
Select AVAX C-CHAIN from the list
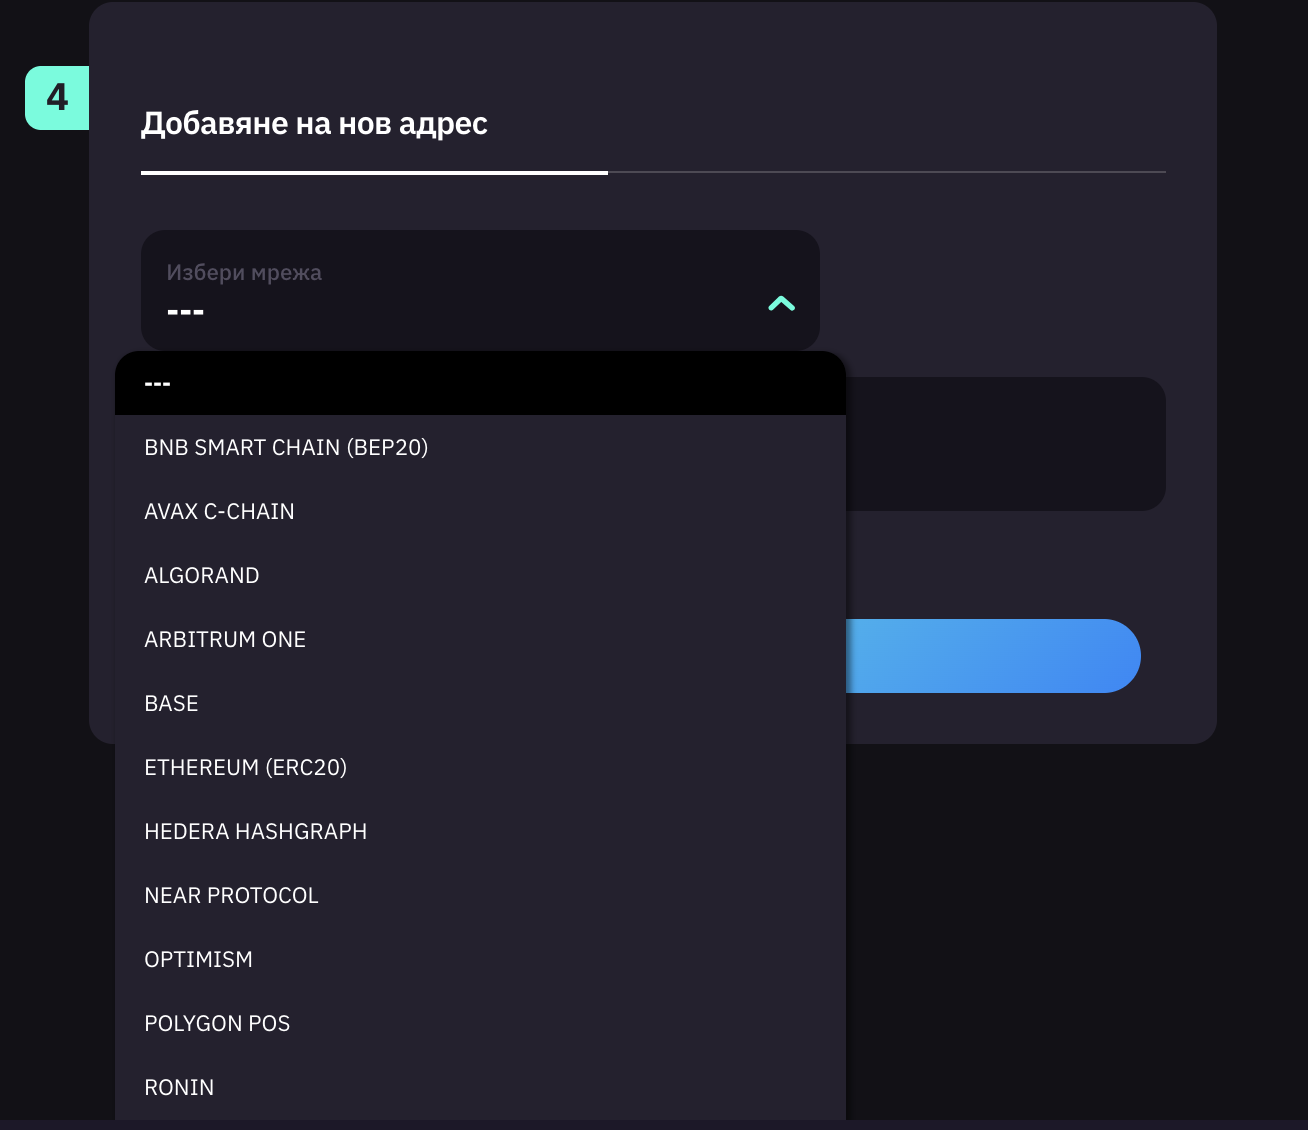tap(220, 512)
